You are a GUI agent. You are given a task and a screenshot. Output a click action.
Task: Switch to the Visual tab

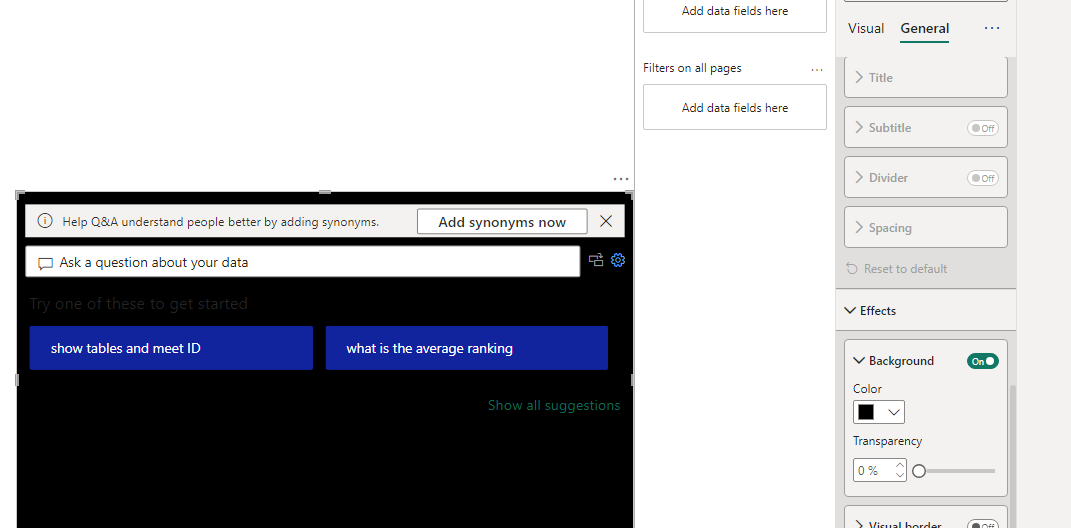865,29
